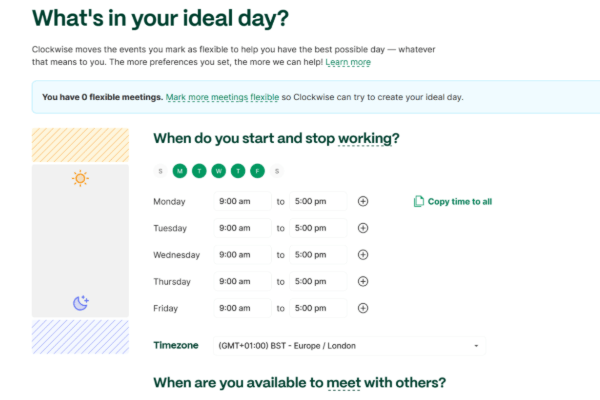600x400 pixels.
Task: Add a time range for Thursday
Action: (x=363, y=282)
